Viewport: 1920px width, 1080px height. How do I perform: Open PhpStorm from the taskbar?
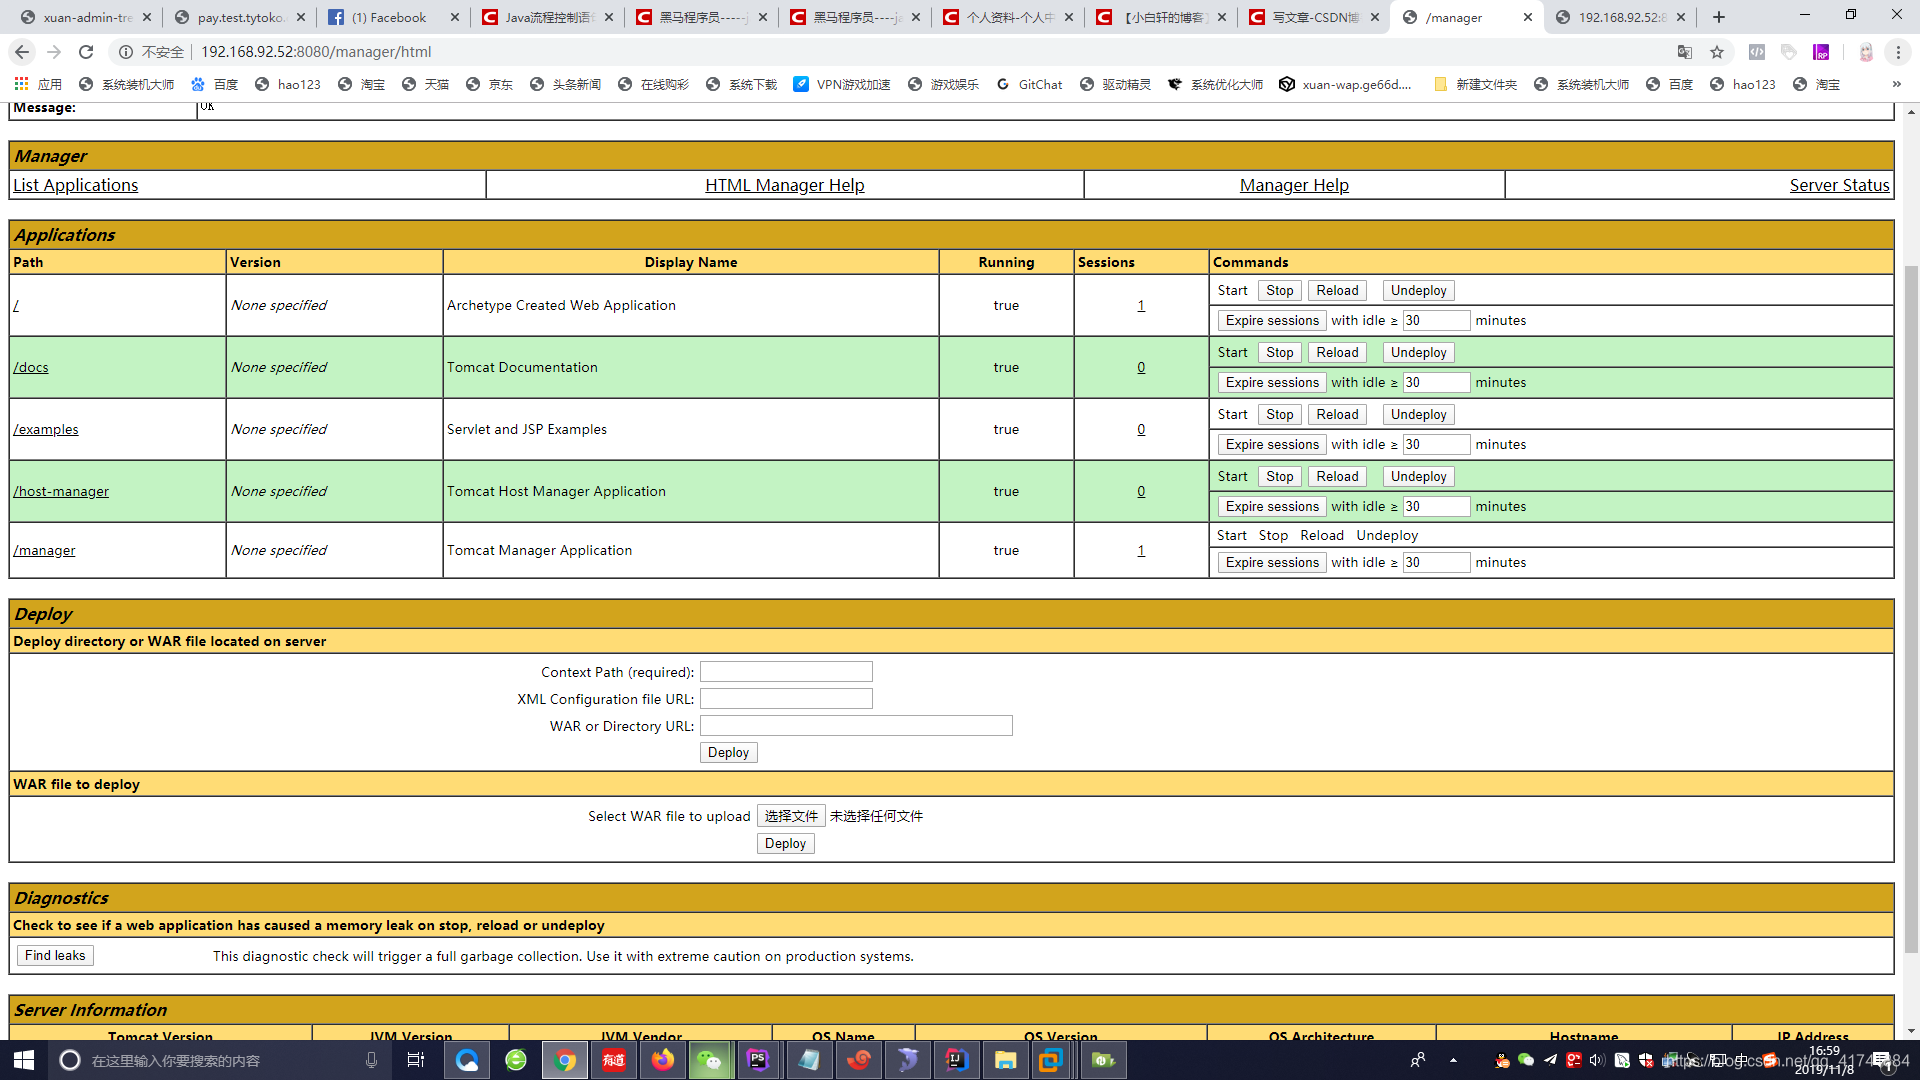click(758, 1060)
